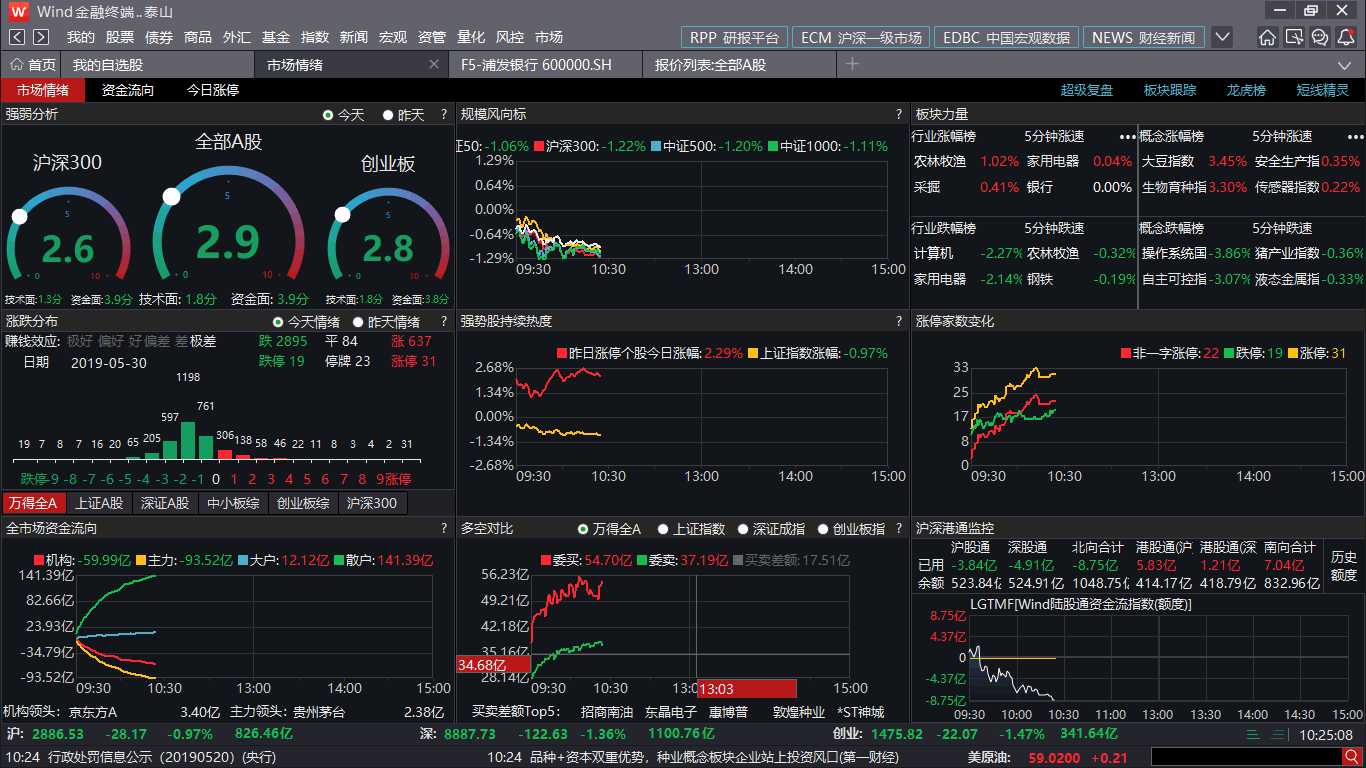Select the 万得全A radio in 多空对比
1366x768 pixels.
pyautogui.click(x=583, y=529)
